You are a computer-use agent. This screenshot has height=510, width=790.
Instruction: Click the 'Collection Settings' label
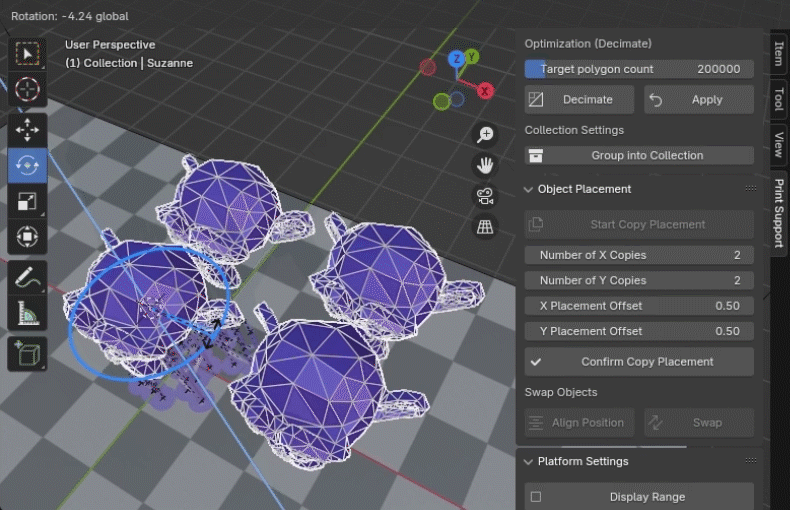[574, 130]
